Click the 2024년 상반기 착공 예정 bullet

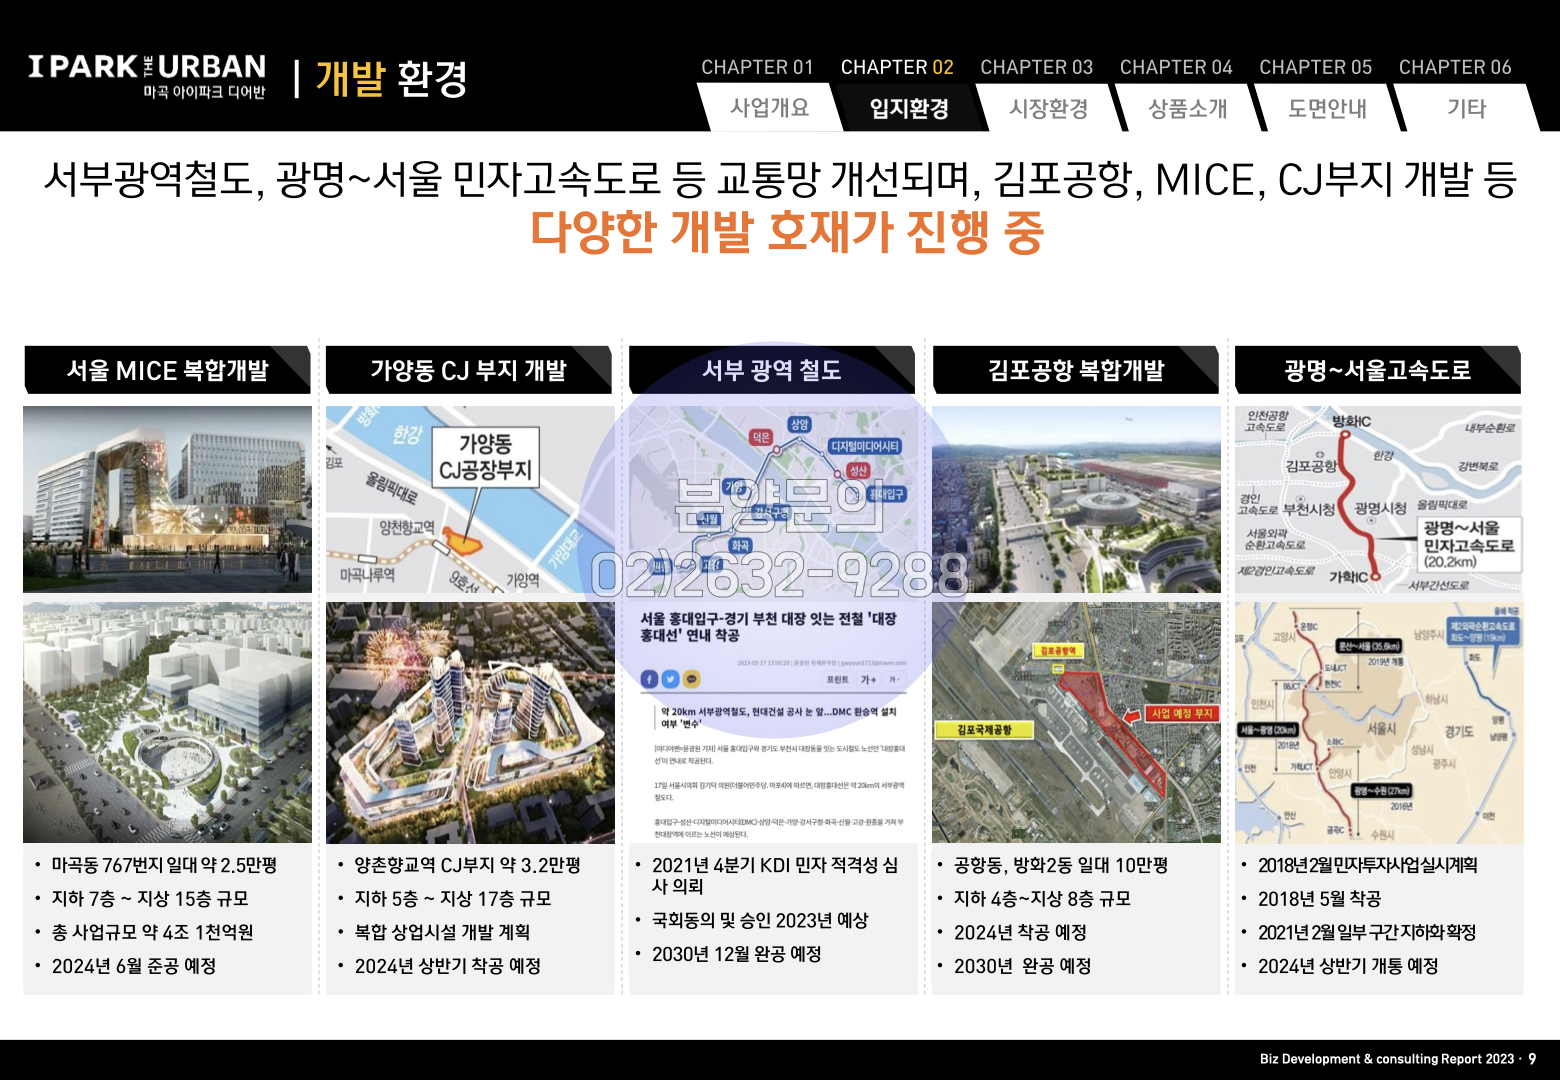click(447, 966)
